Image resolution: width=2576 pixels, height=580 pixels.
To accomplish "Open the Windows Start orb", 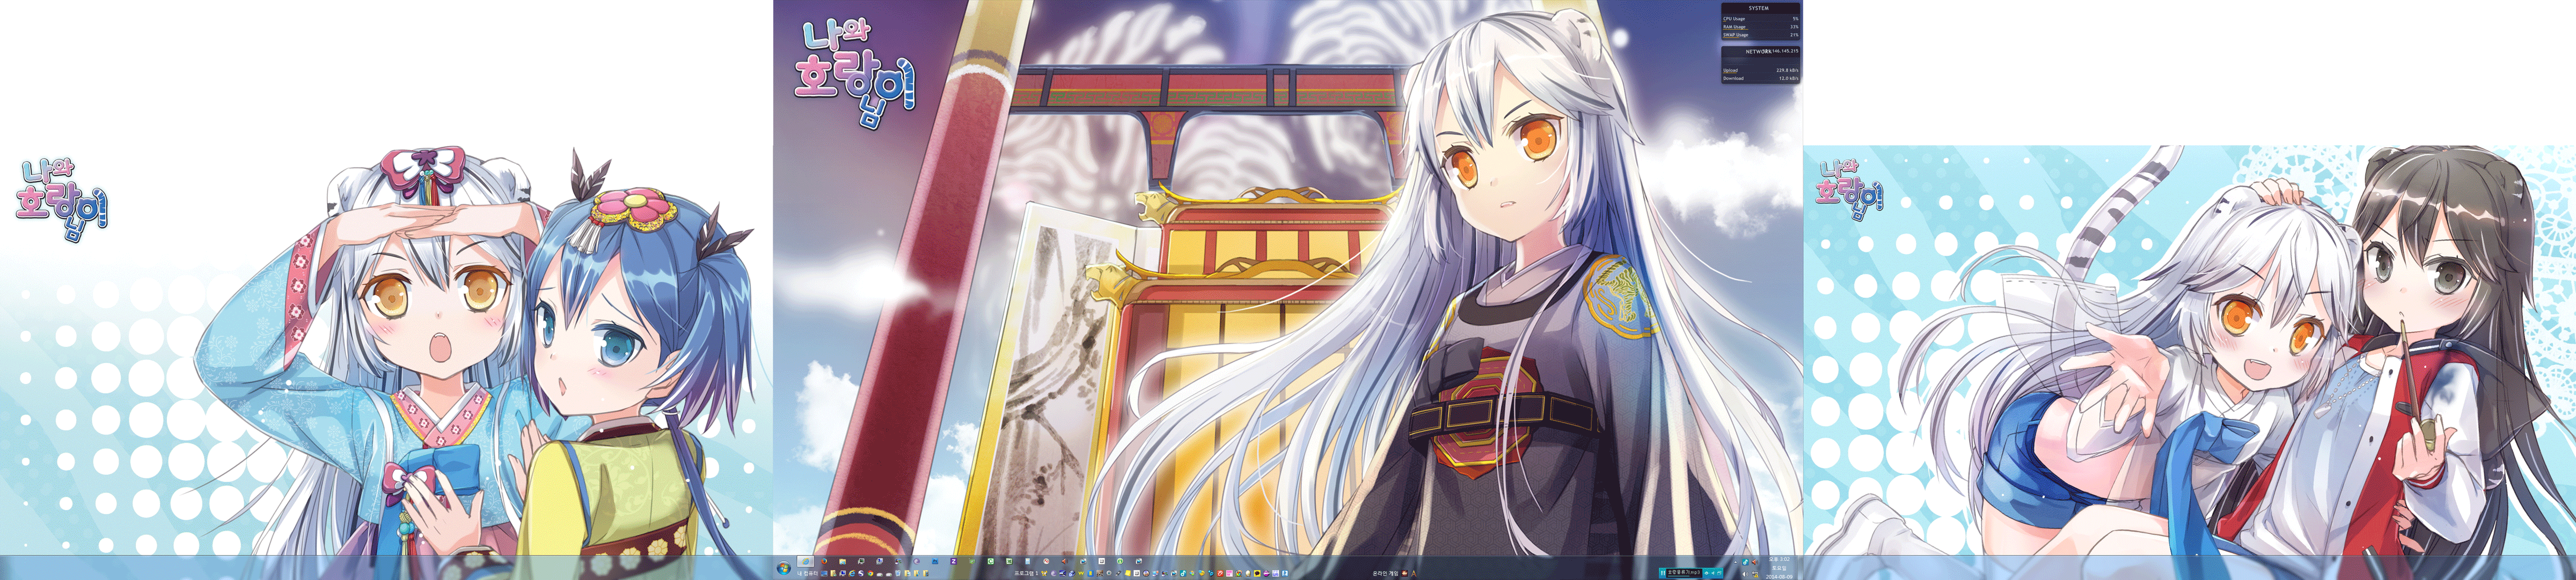I will click(x=784, y=568).
